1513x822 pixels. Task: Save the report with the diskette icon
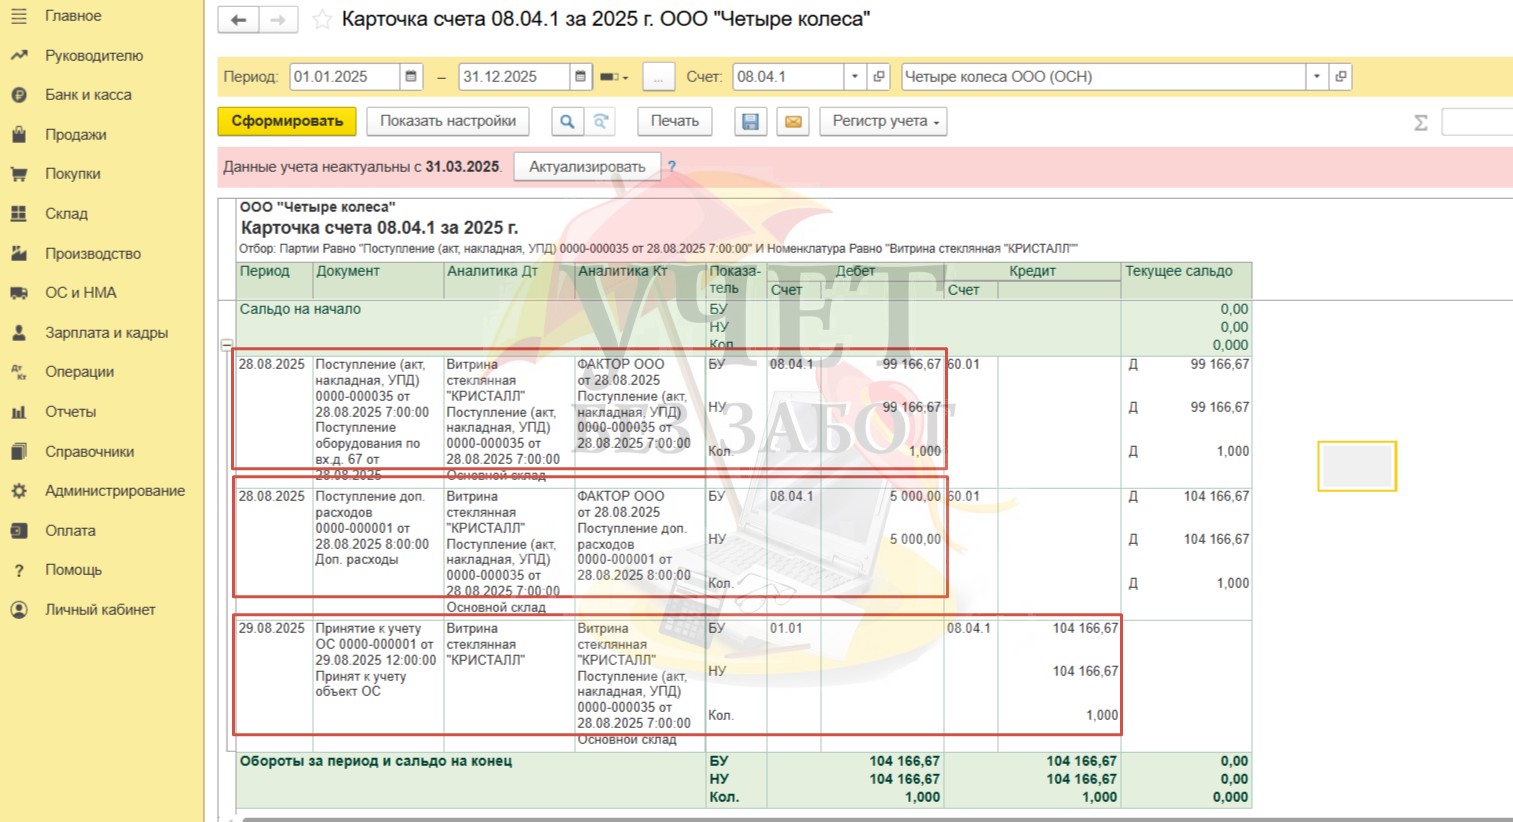tap(750, 121)
